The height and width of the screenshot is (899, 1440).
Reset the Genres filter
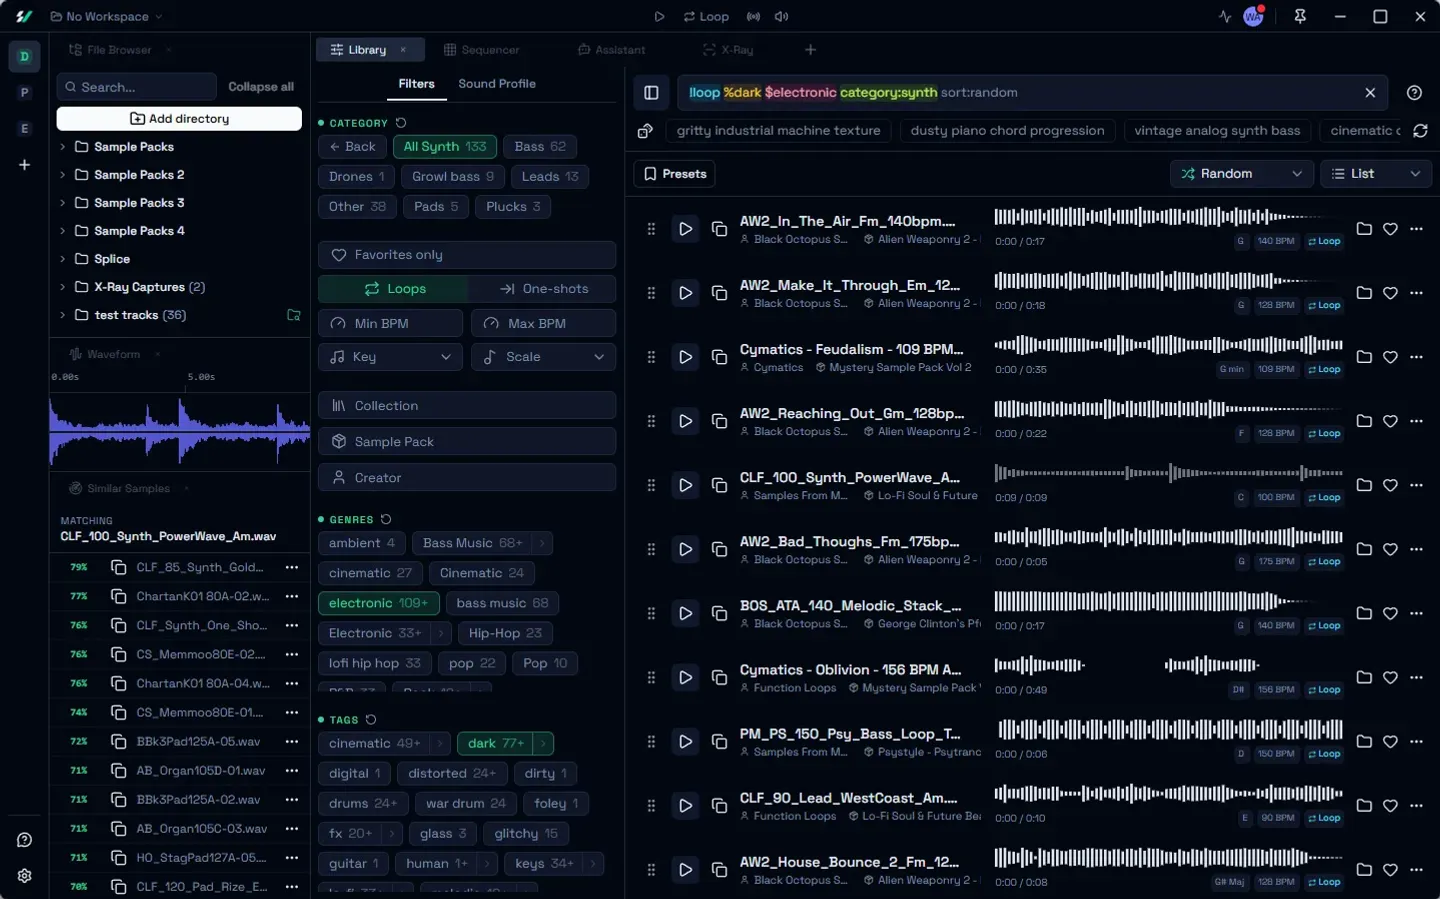click(x=386, y=519)
